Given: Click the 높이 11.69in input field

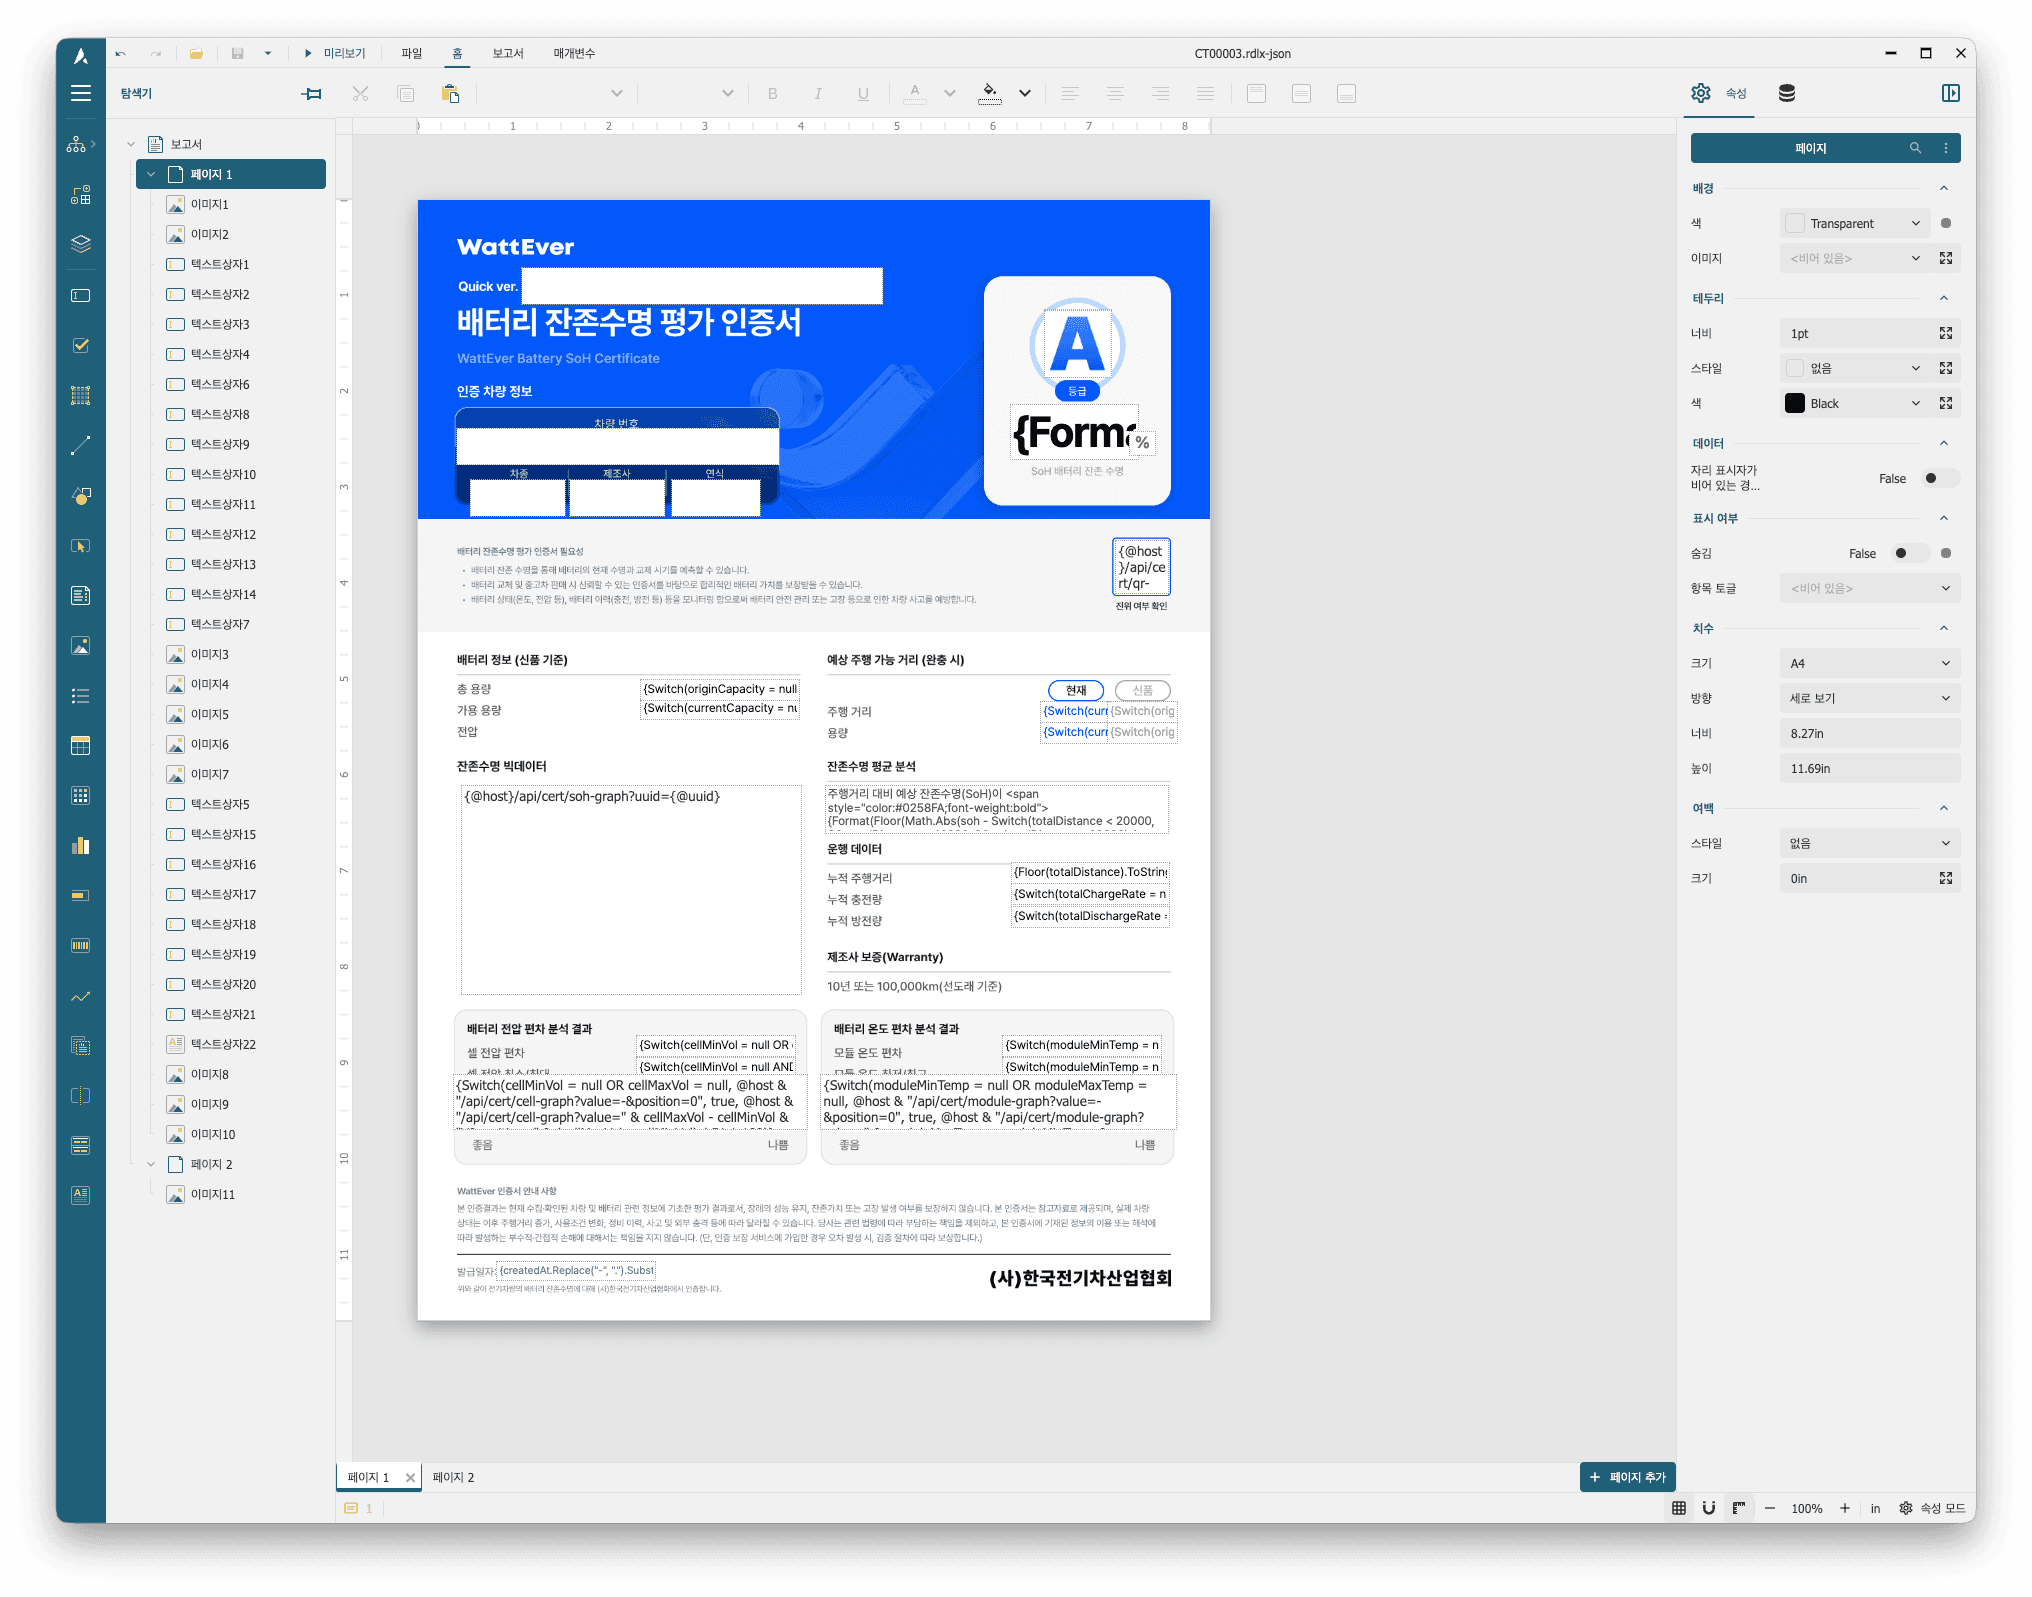Looking at the screenshot, I should [x=1869, y=768].
